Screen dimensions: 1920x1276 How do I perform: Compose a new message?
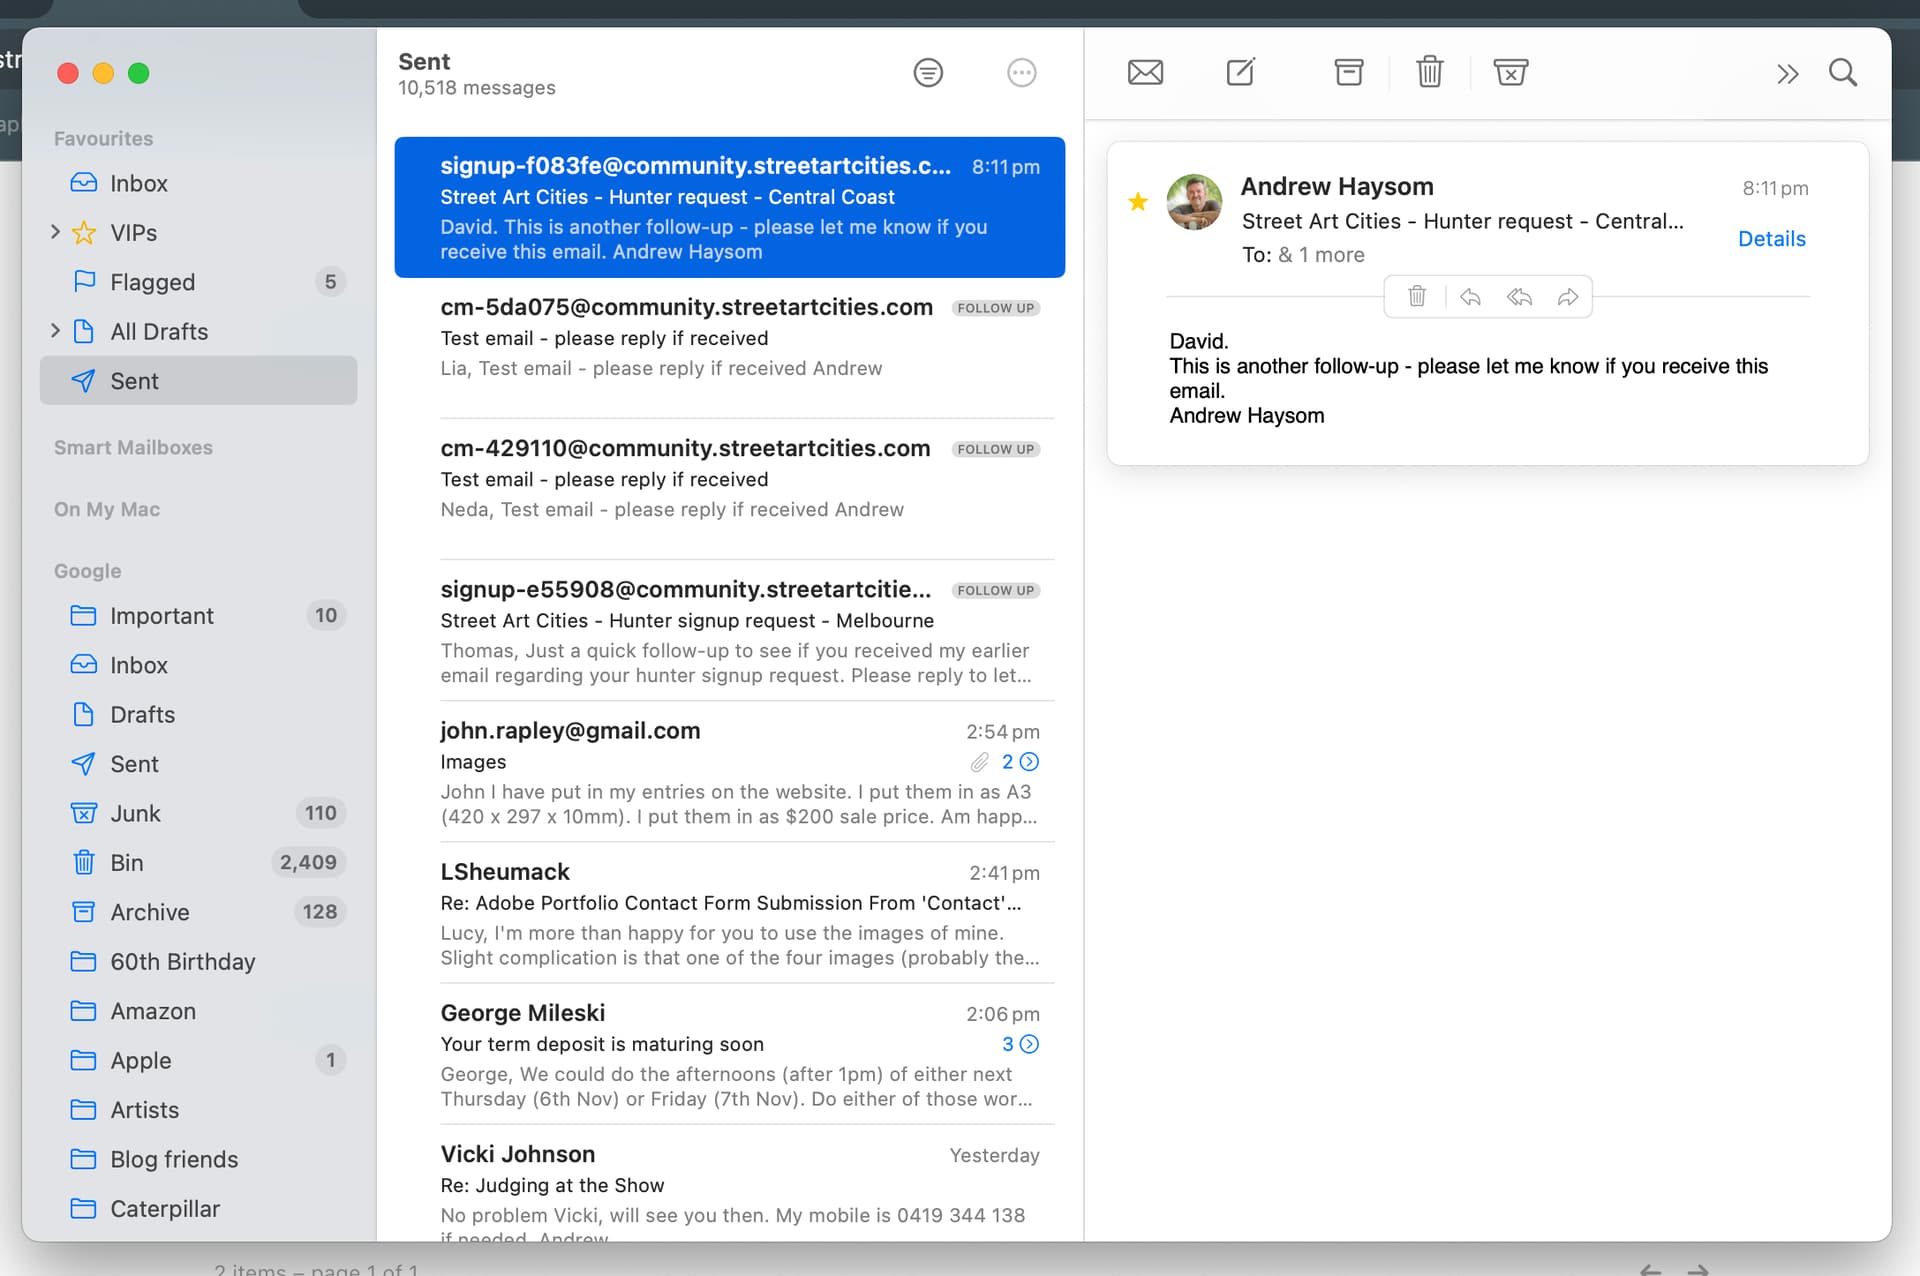tap(1240, 72)
